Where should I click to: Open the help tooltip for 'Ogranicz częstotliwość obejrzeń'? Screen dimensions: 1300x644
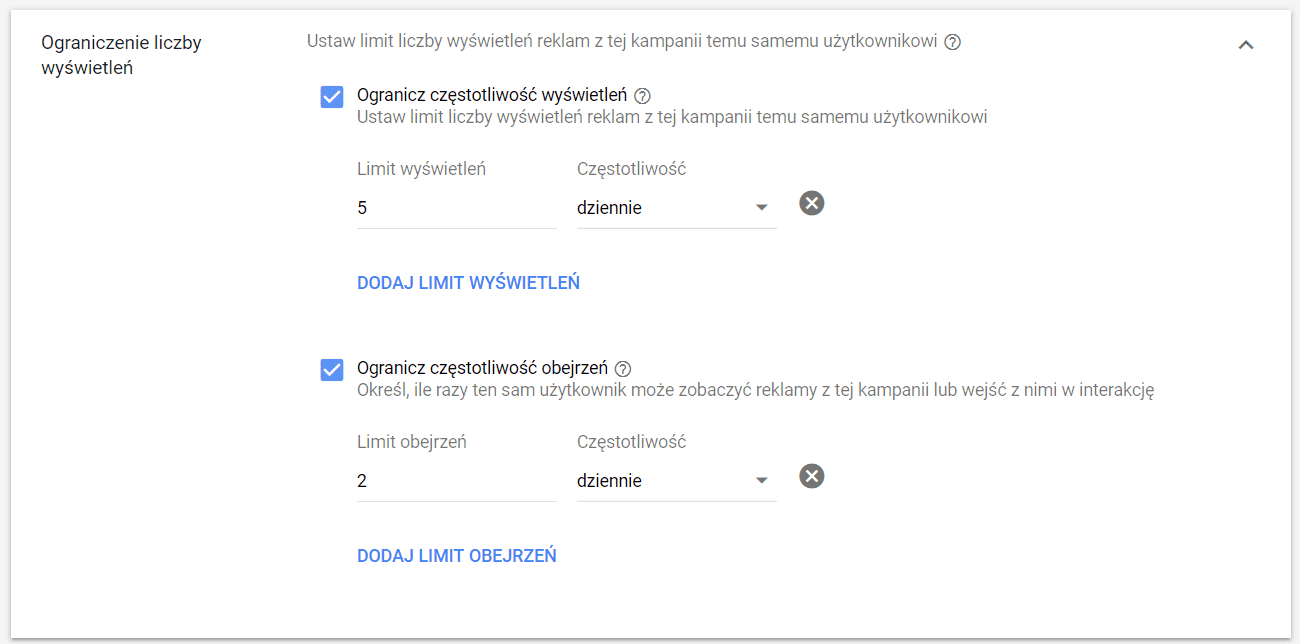click(622, 367)
